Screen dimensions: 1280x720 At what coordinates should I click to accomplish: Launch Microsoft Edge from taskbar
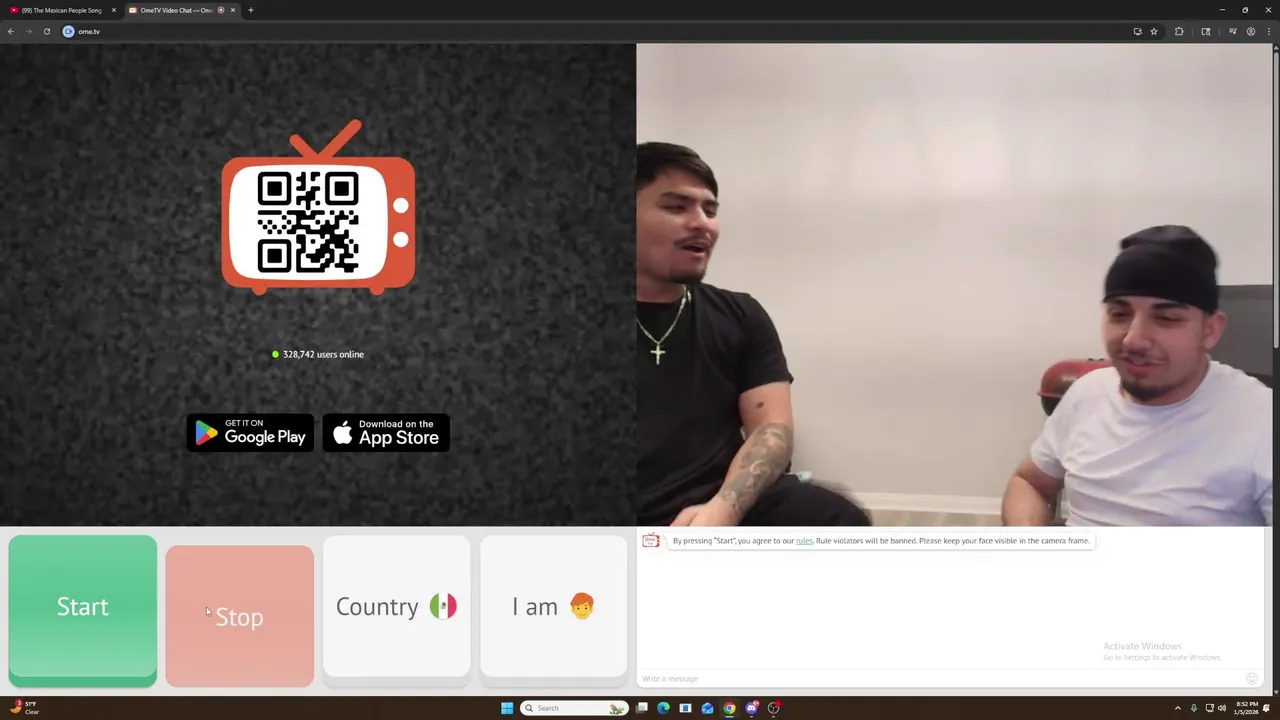click(x=663, y=708)
